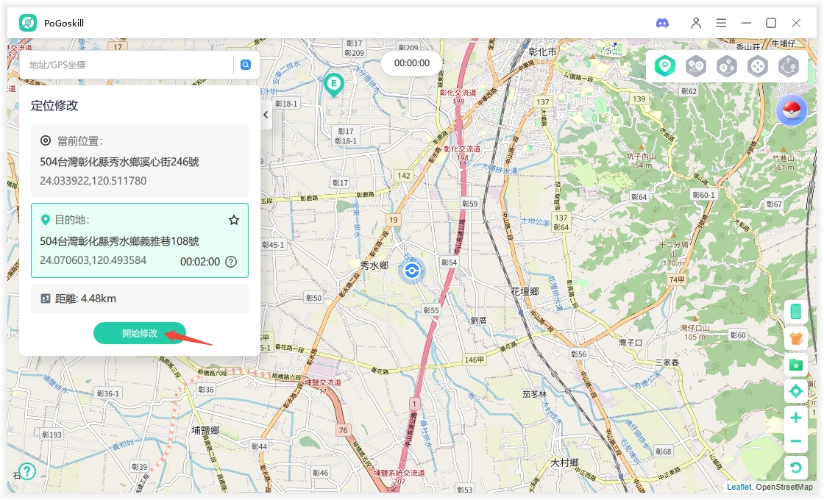
Task: Open the Pokeball floating button
Action: 791,111
